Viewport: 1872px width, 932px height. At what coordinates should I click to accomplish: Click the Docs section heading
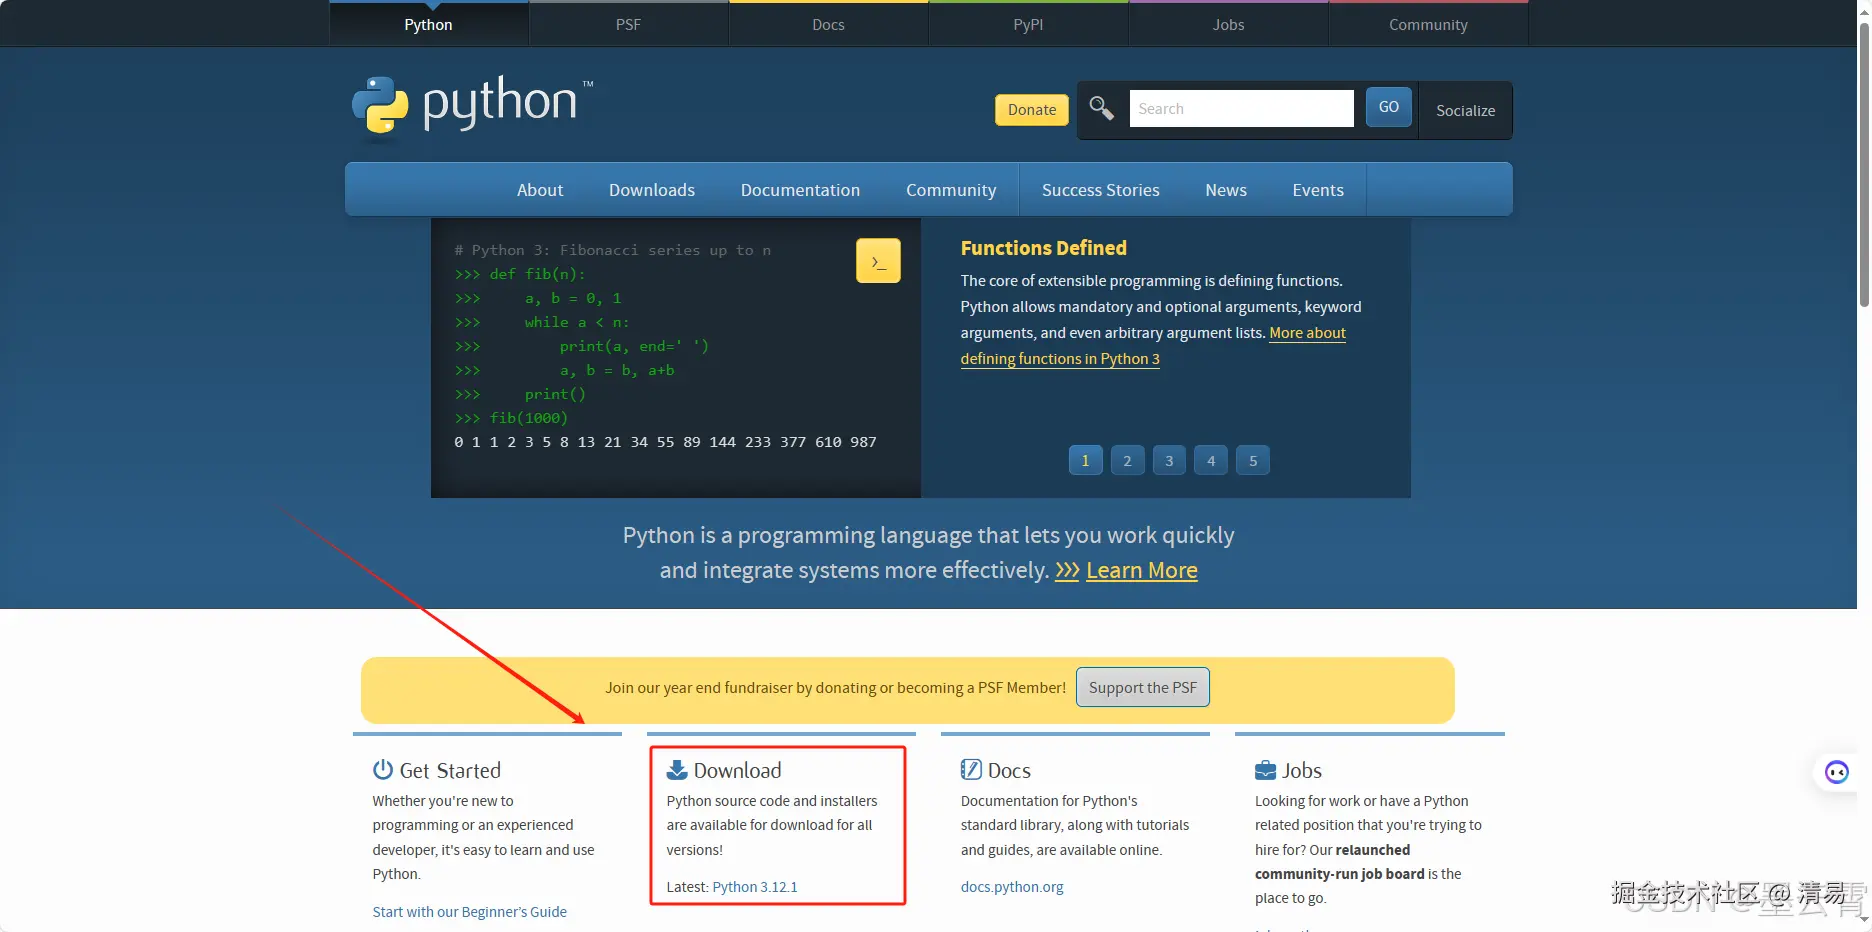pyautogui.click(x=1009, y=770)
